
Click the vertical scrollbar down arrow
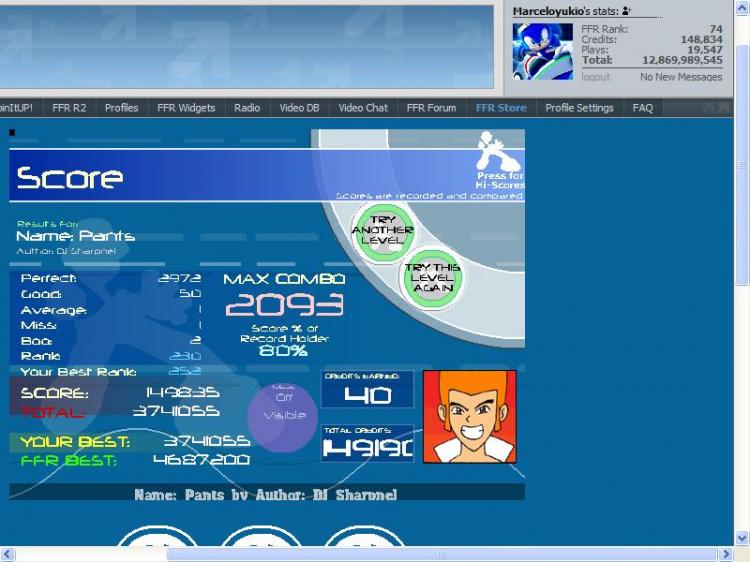(x=741, y=537)
